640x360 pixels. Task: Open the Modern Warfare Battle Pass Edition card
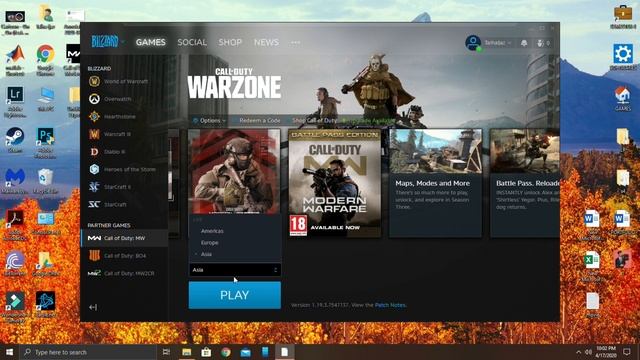point(335,183)
